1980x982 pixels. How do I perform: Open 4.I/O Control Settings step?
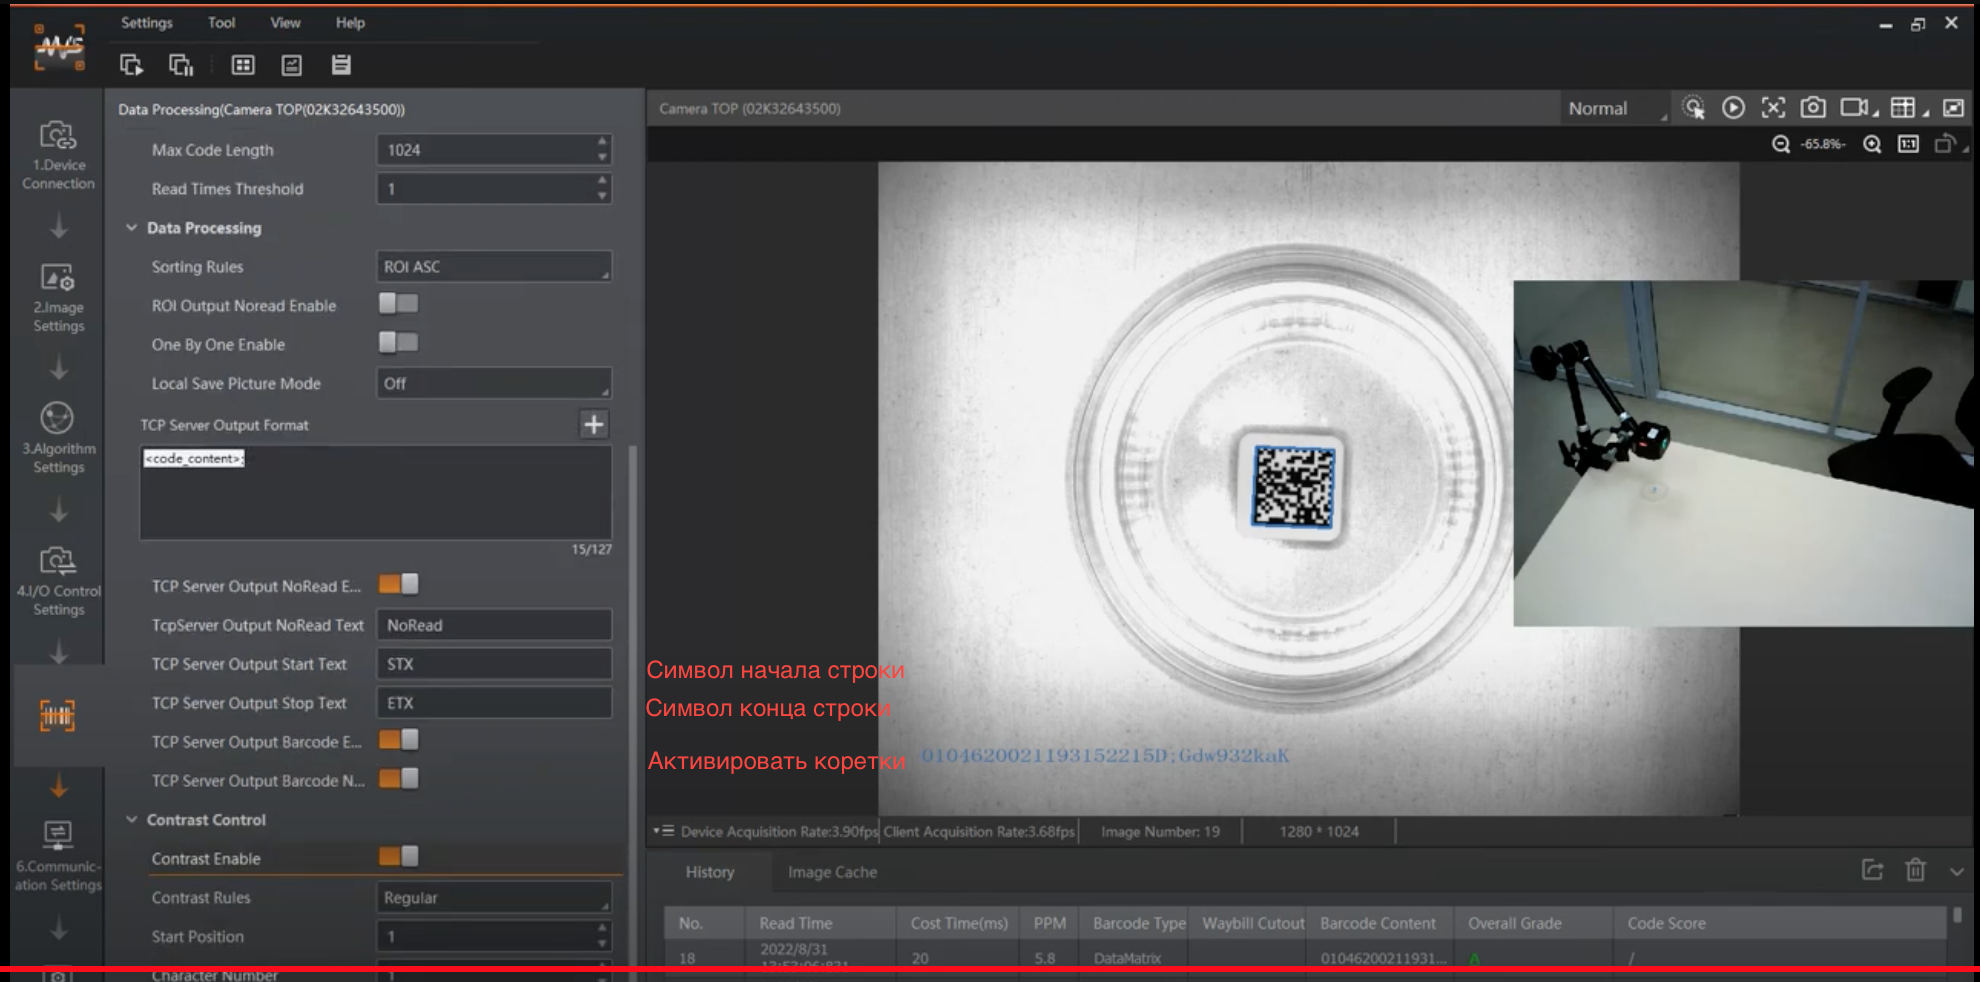[x=58, y=581]
